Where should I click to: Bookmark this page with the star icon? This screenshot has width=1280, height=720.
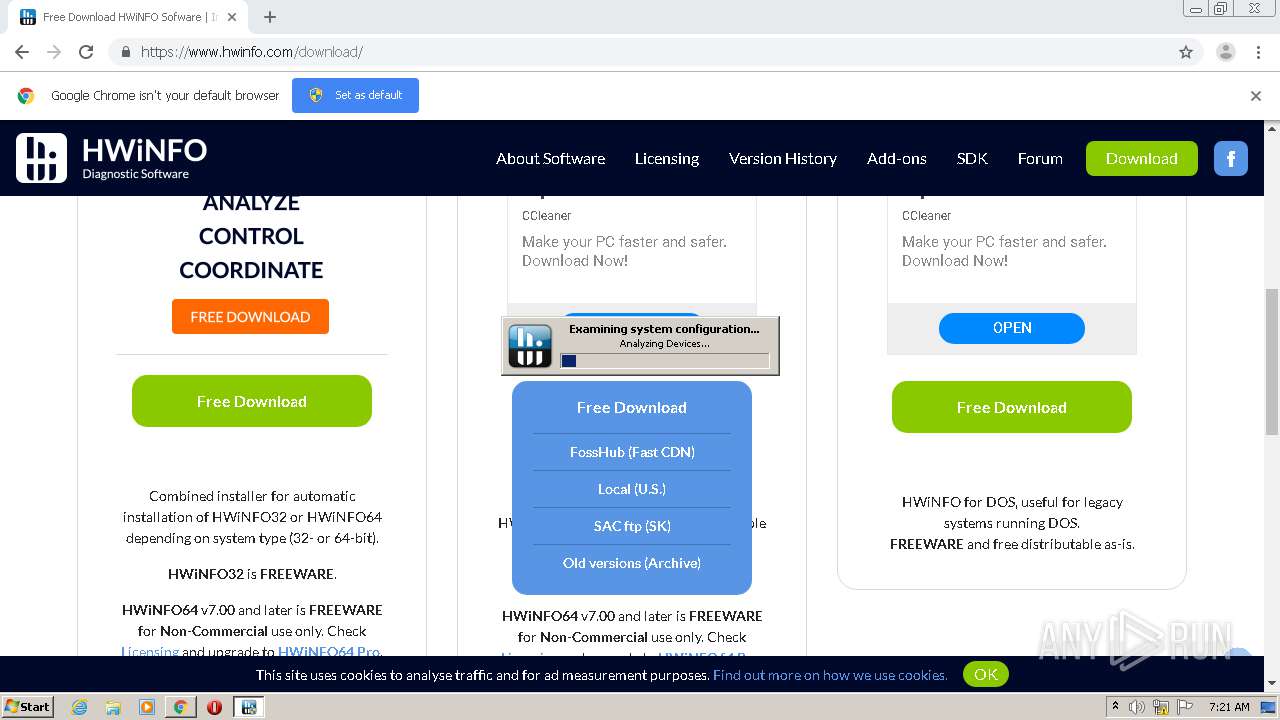[1186, 52]
